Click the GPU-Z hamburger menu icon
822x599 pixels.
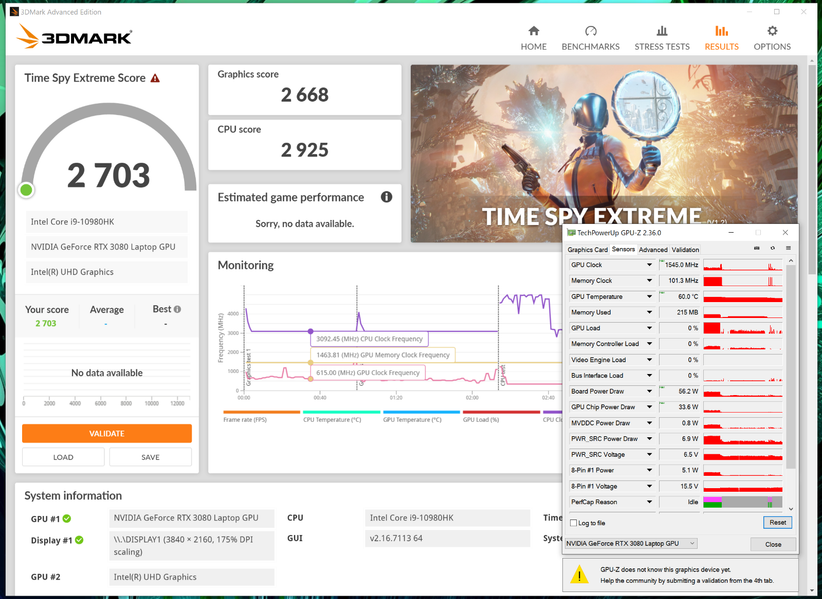(x=788, y=248)
